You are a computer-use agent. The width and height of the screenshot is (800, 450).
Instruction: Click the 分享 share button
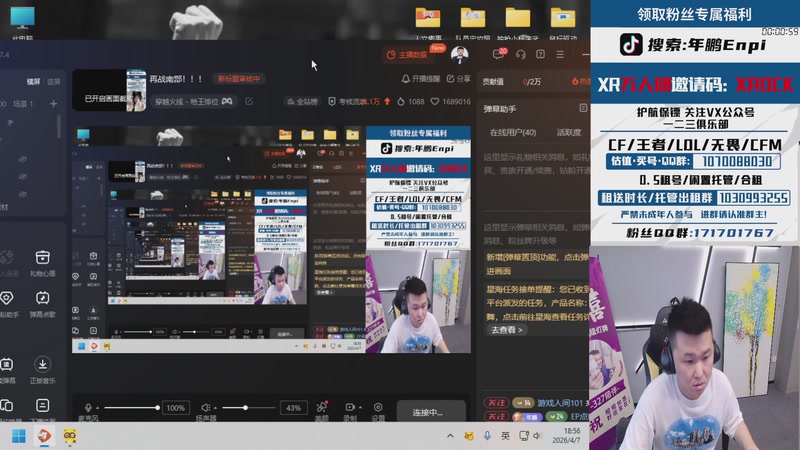pyautogui.click(x=459, y=79)
